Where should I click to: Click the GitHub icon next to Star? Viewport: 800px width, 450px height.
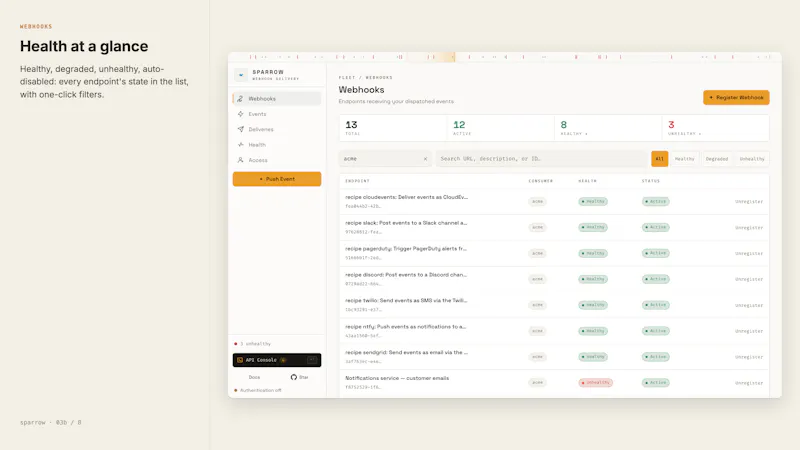click(293, 377)
